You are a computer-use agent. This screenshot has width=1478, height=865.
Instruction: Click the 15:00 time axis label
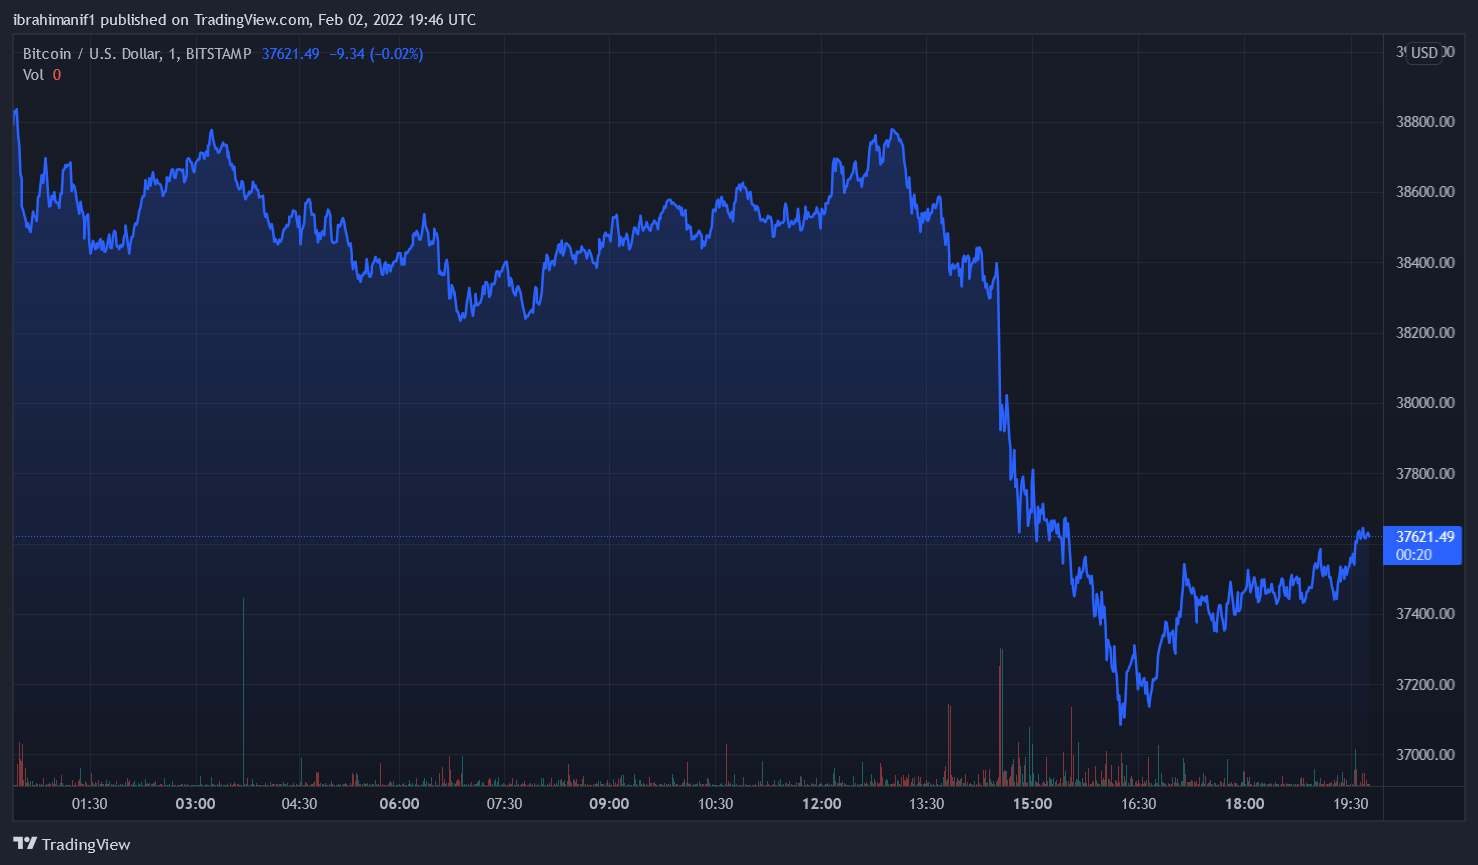[1032, 804]
